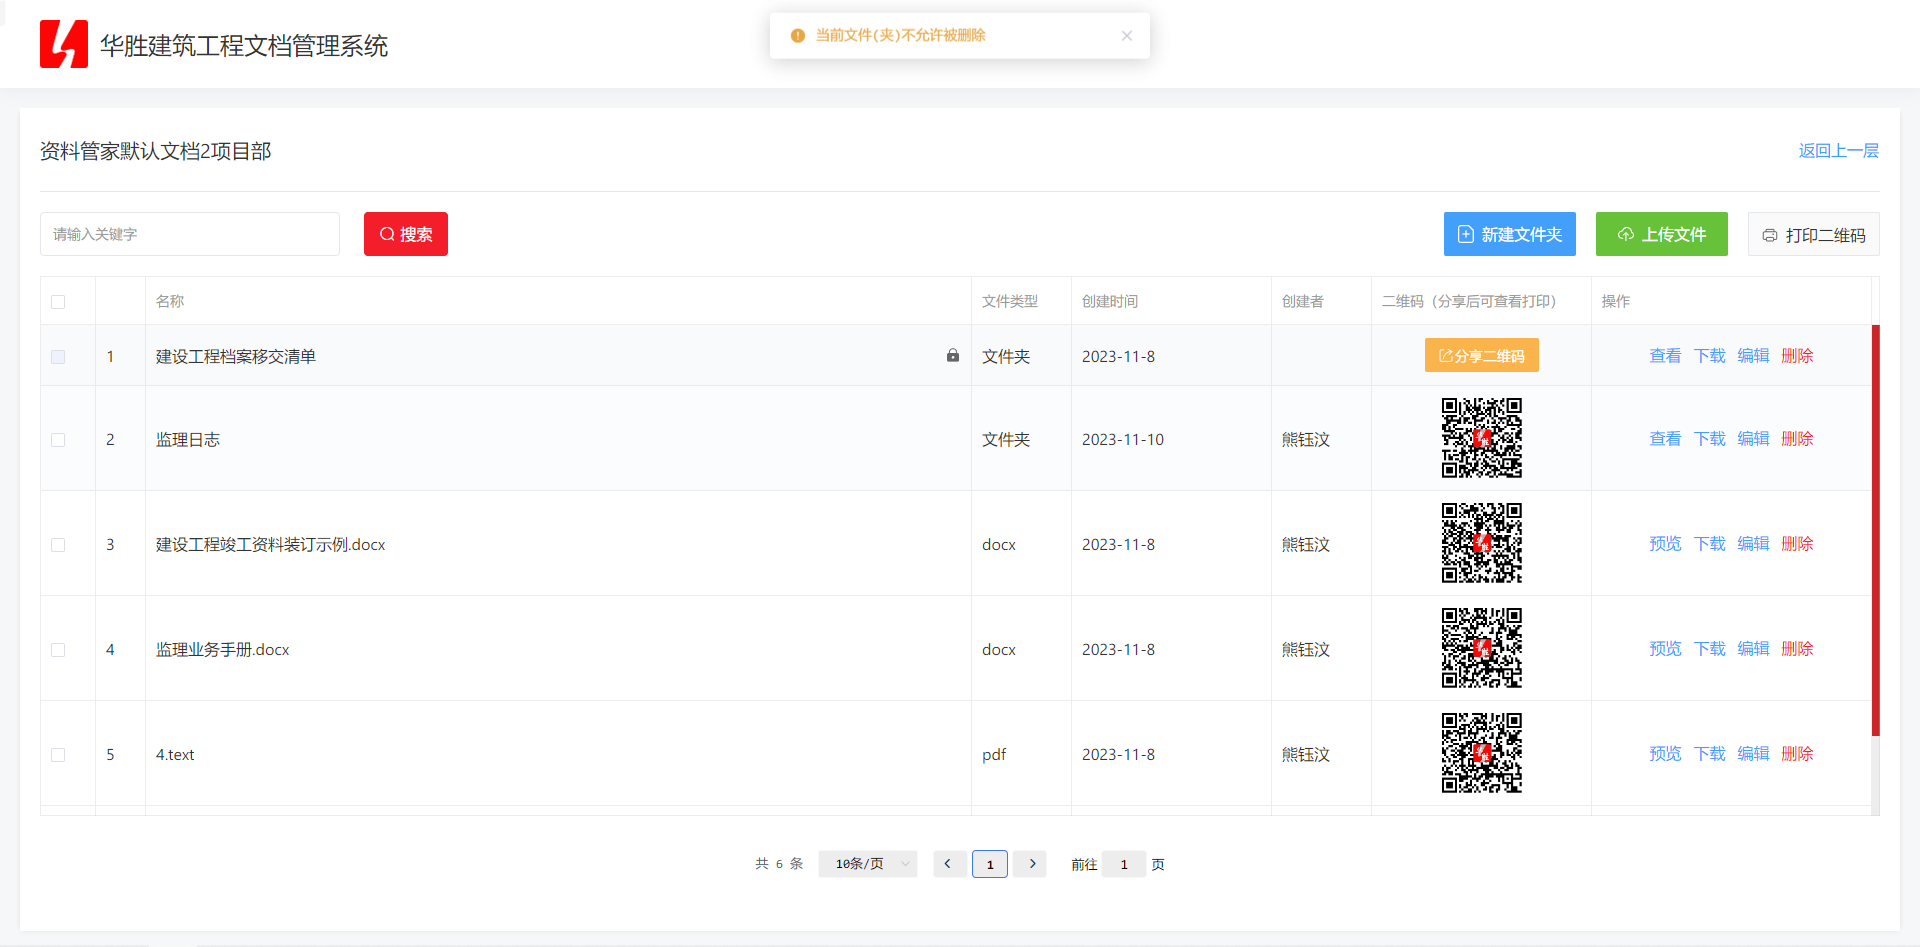Click the green 上传文件 upload button
This screenshot has width=1920, height=947.
1662,234
